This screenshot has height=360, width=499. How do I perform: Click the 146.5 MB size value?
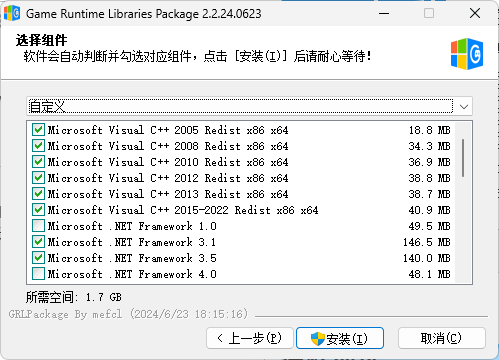[x=427, y=242]
